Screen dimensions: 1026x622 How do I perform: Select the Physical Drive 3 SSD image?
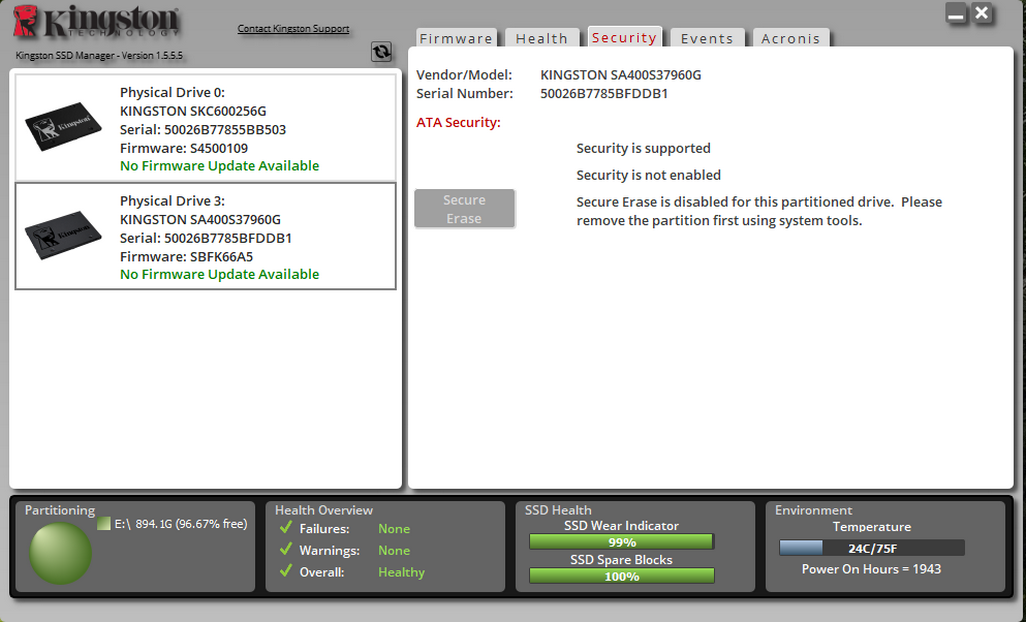click(x=63, y=236)
